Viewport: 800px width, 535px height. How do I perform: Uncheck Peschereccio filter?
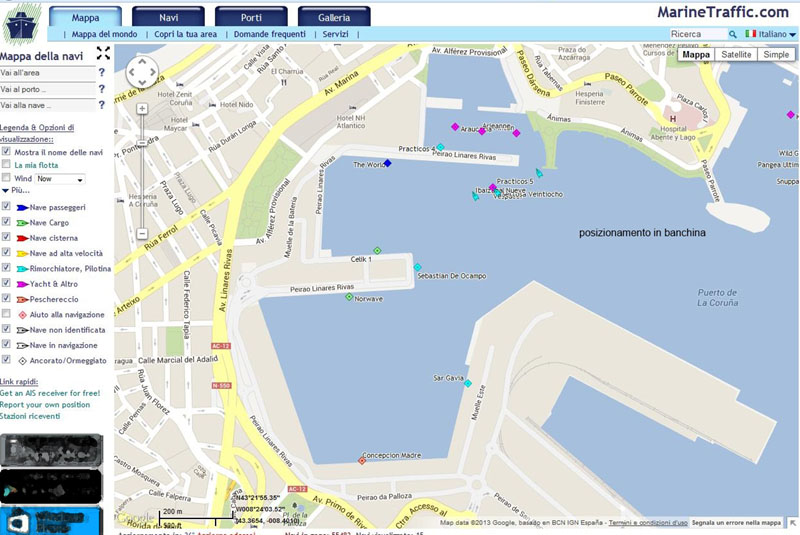coord(6,298)
